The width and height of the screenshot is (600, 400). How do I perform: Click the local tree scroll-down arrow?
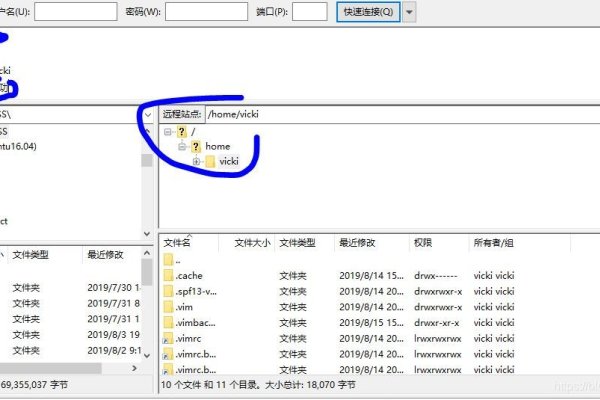(147, 233)
